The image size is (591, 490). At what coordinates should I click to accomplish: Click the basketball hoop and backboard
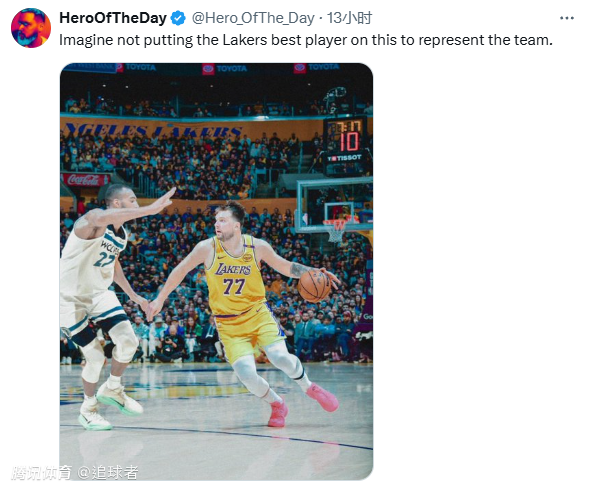pos(334,209)
